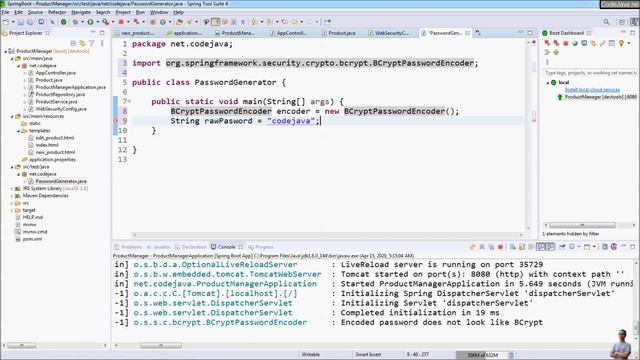Open AppController.java in Project Explorer
The width and height of the screenshot is (640, 360).
[55, 73]
